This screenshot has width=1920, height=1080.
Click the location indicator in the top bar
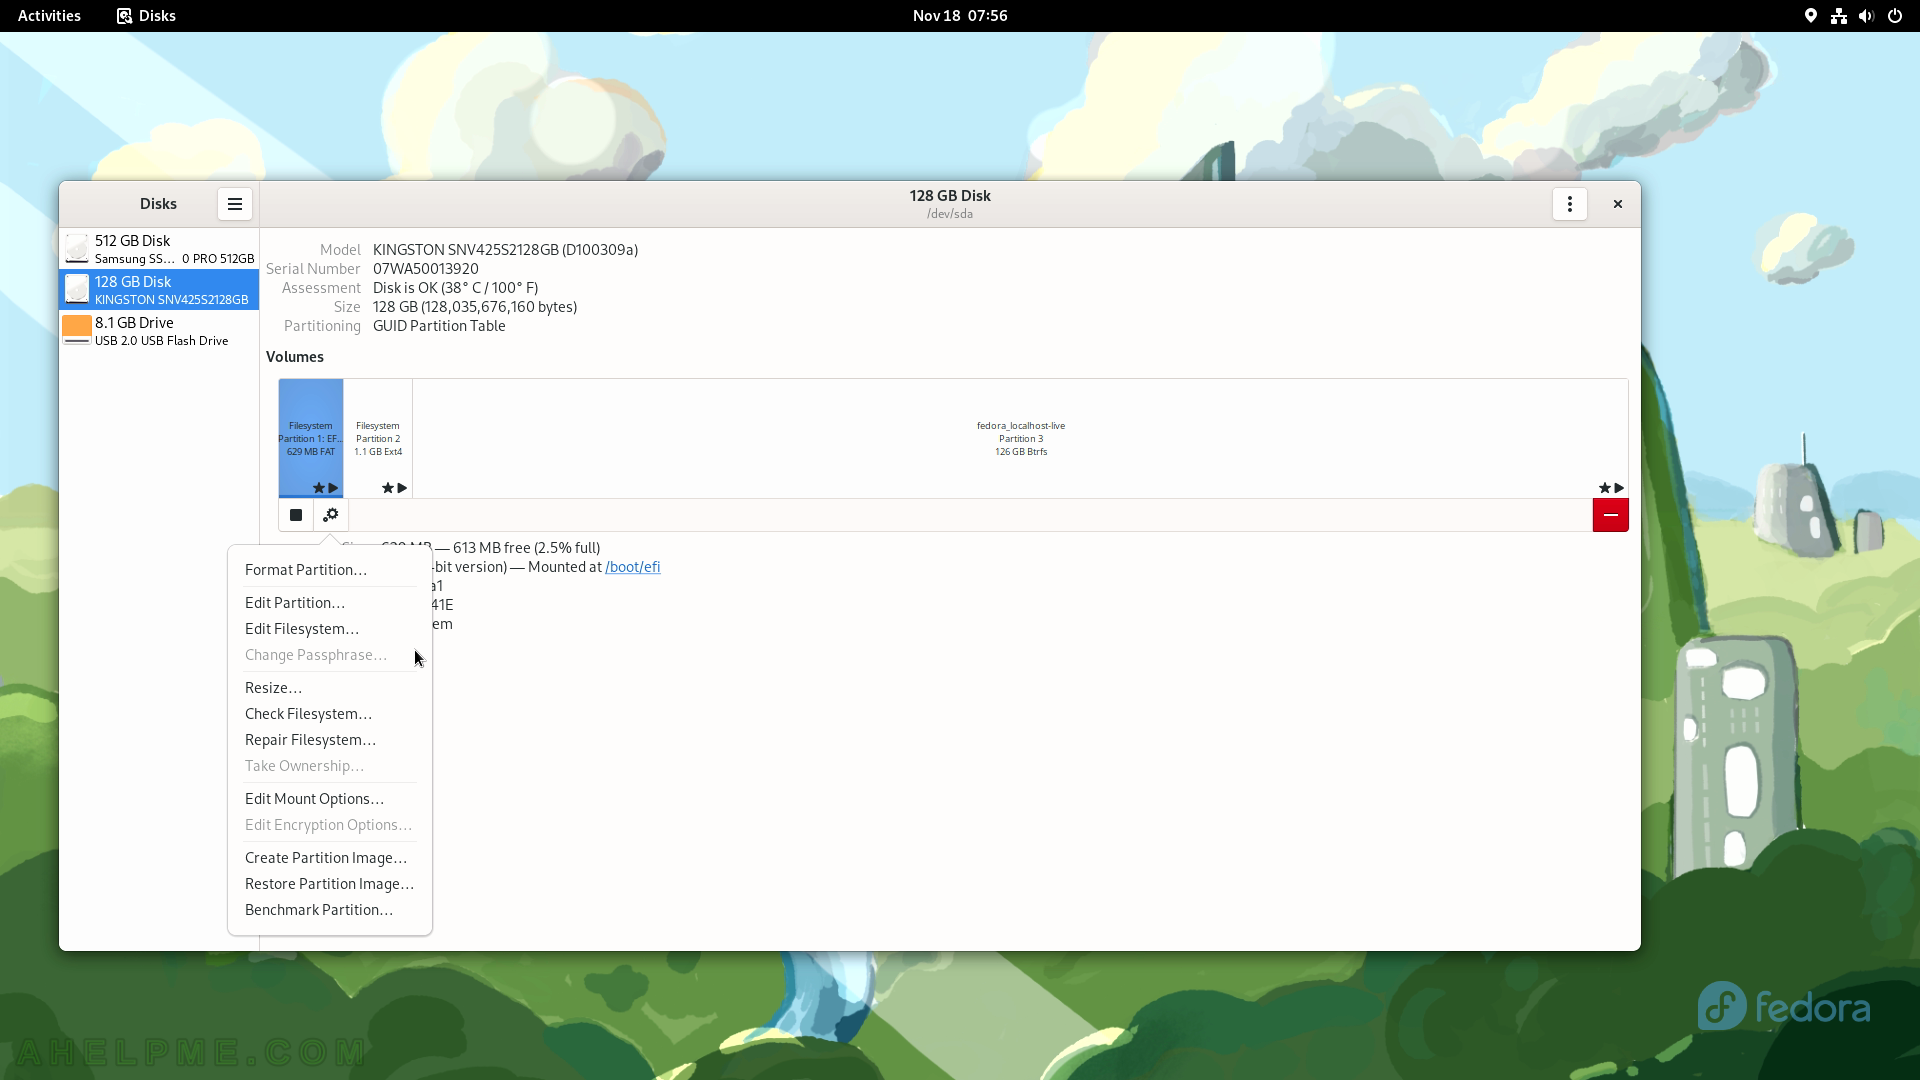1811,16
